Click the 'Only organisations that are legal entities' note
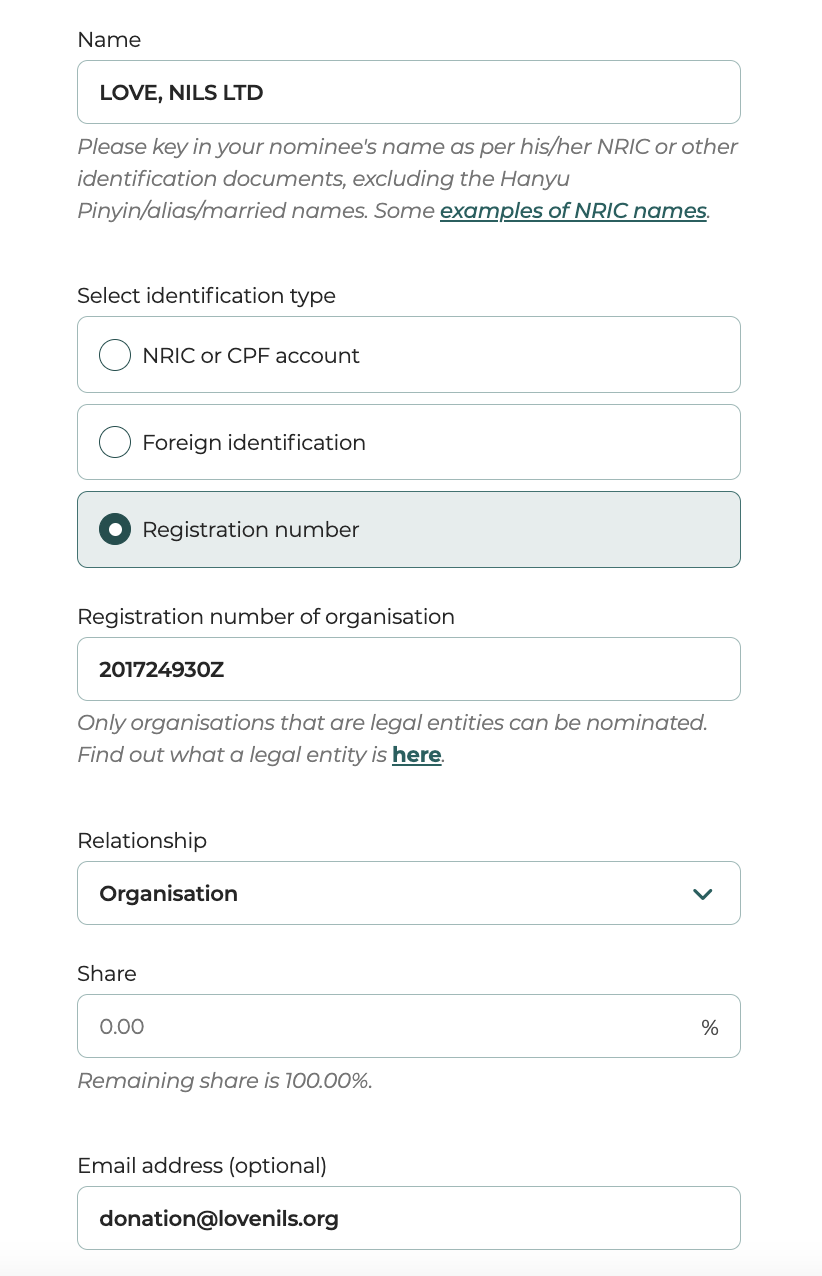The width and height of the screenshot is (822, 1276). [x=392, y=722]
